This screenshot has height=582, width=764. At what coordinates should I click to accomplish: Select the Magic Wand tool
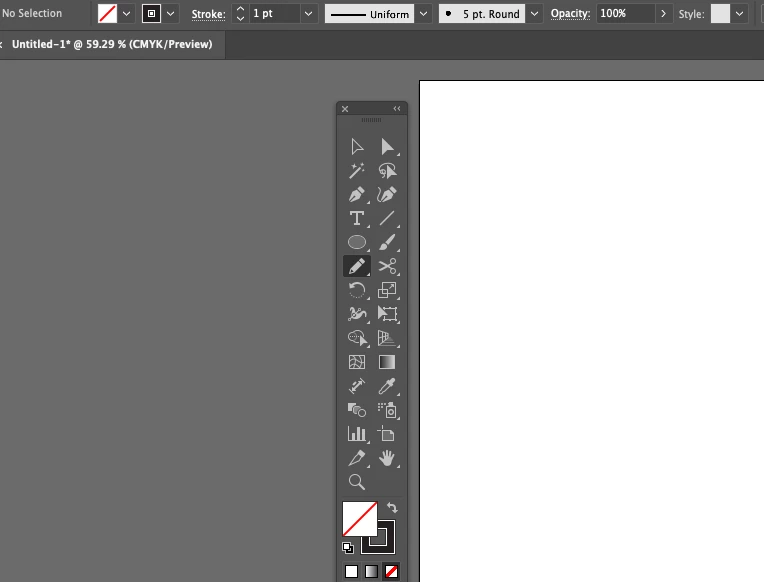click(x=357, y=171)
